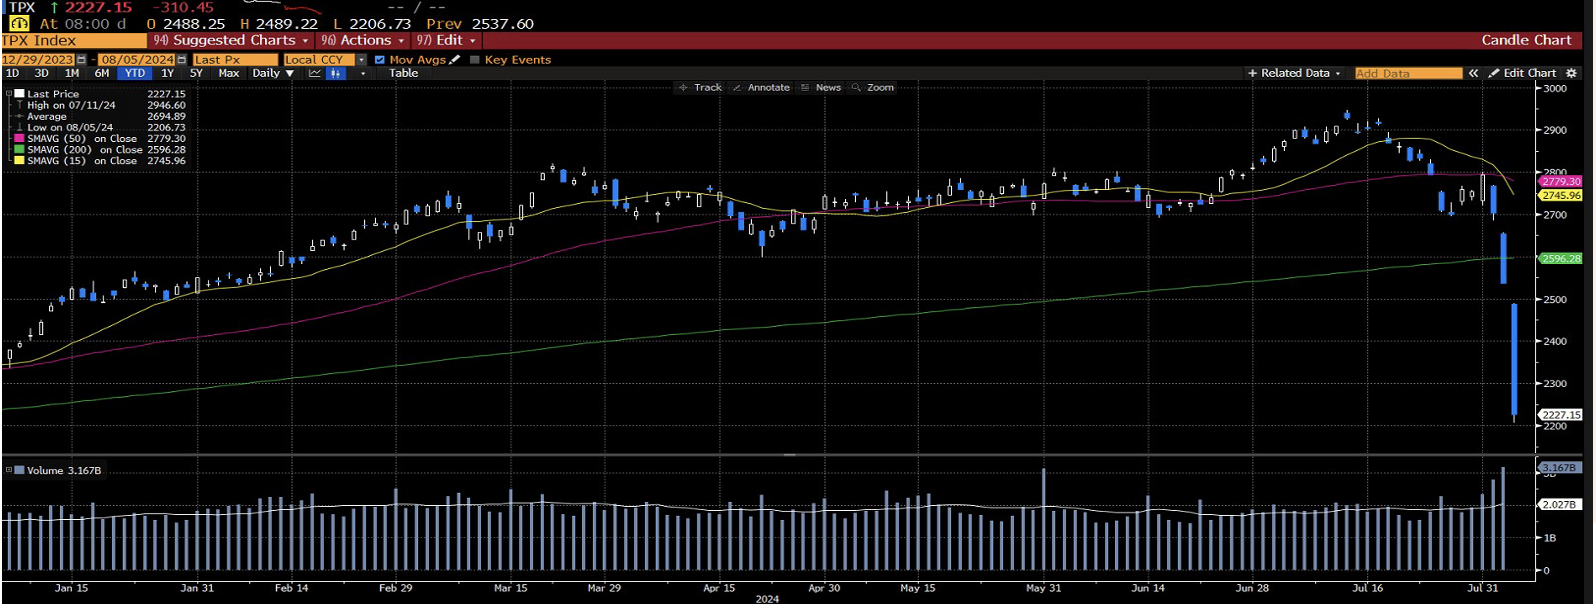The width and height of the screenshot is (1596, 604).
Task: Click the pencil icon next to Mov Avgs
Action: click(x=455, y=60)
